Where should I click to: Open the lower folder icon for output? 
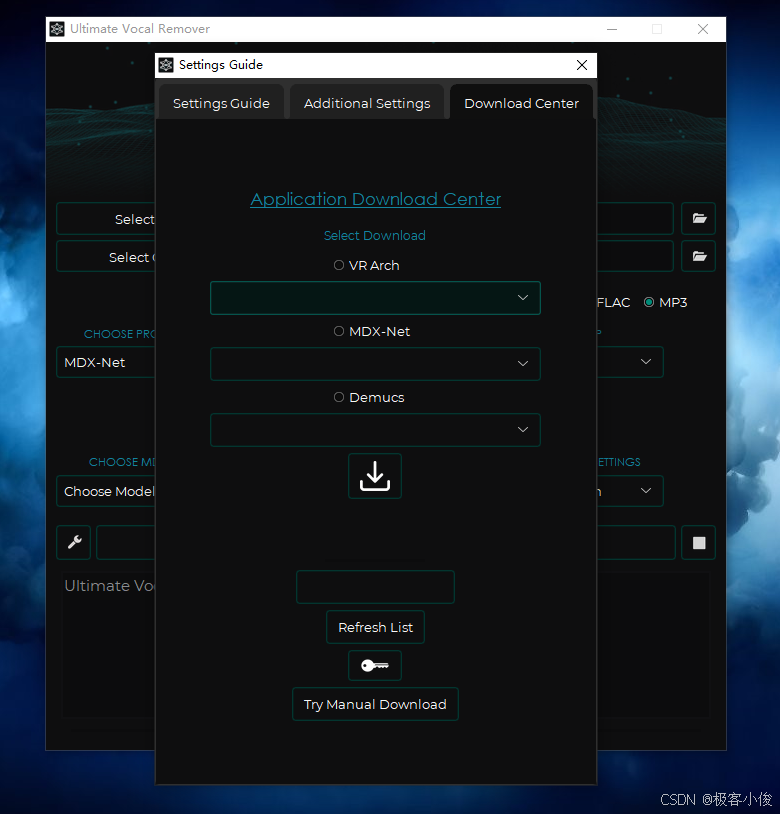[x=699, y=256]
